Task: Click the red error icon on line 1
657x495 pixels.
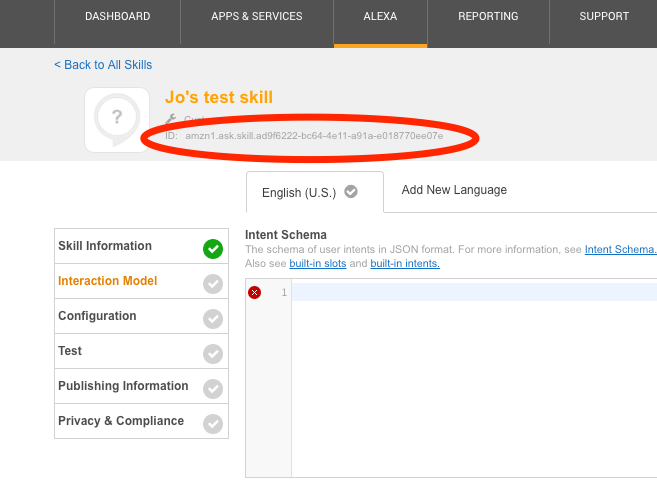Action: click(254, 292)
